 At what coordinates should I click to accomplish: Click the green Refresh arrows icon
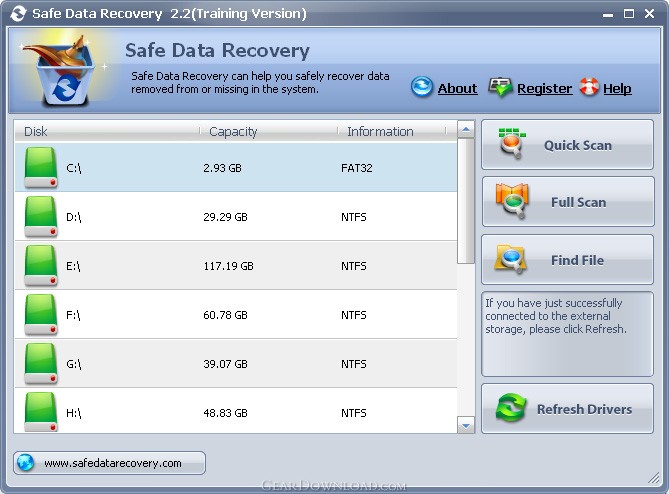[511, 408]
